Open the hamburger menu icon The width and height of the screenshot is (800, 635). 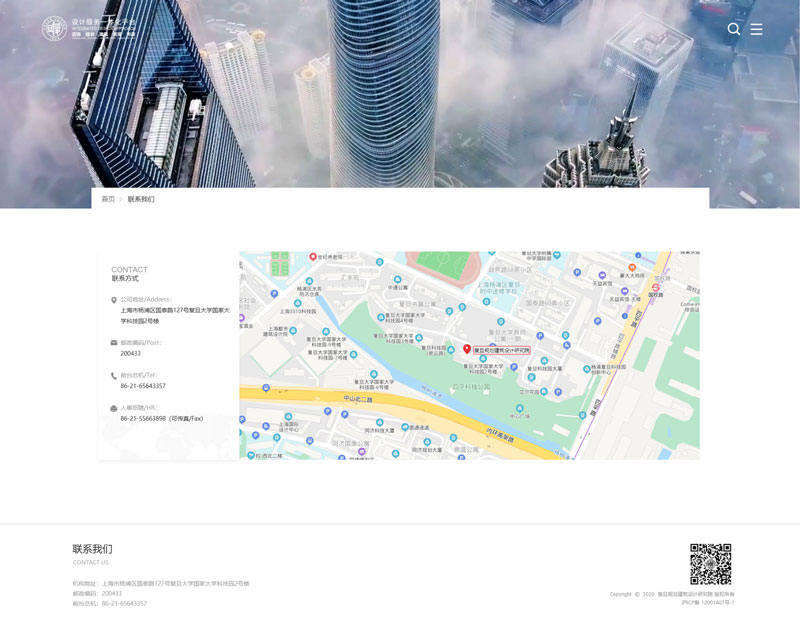tap(756, 29)
